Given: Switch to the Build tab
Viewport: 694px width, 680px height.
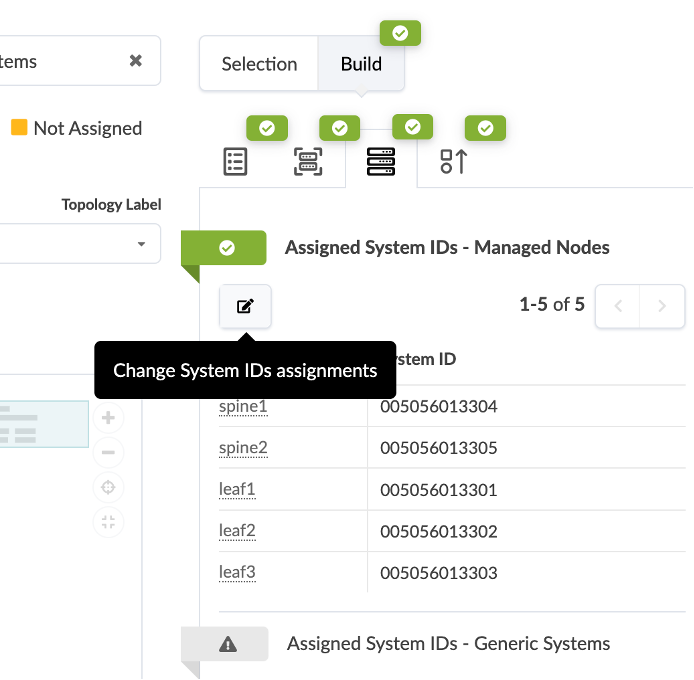Looking at the screenshot, I should pyautogui.click(x=361, y=64).
